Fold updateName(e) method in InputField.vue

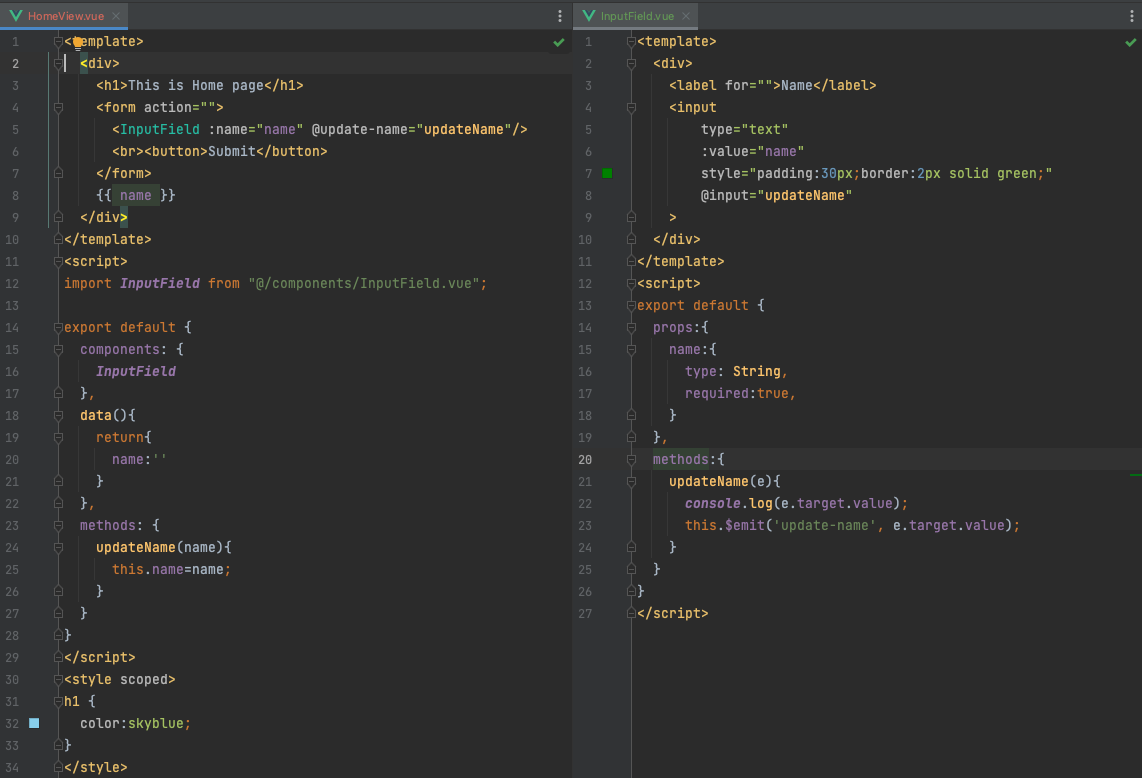(x=631, y=482)
